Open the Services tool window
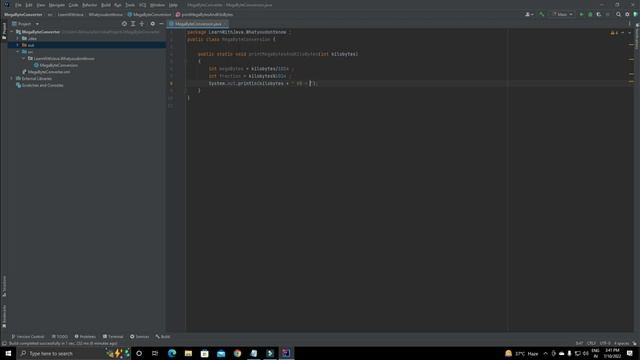Viewport: 640px width, 360px height. (140, 337)
